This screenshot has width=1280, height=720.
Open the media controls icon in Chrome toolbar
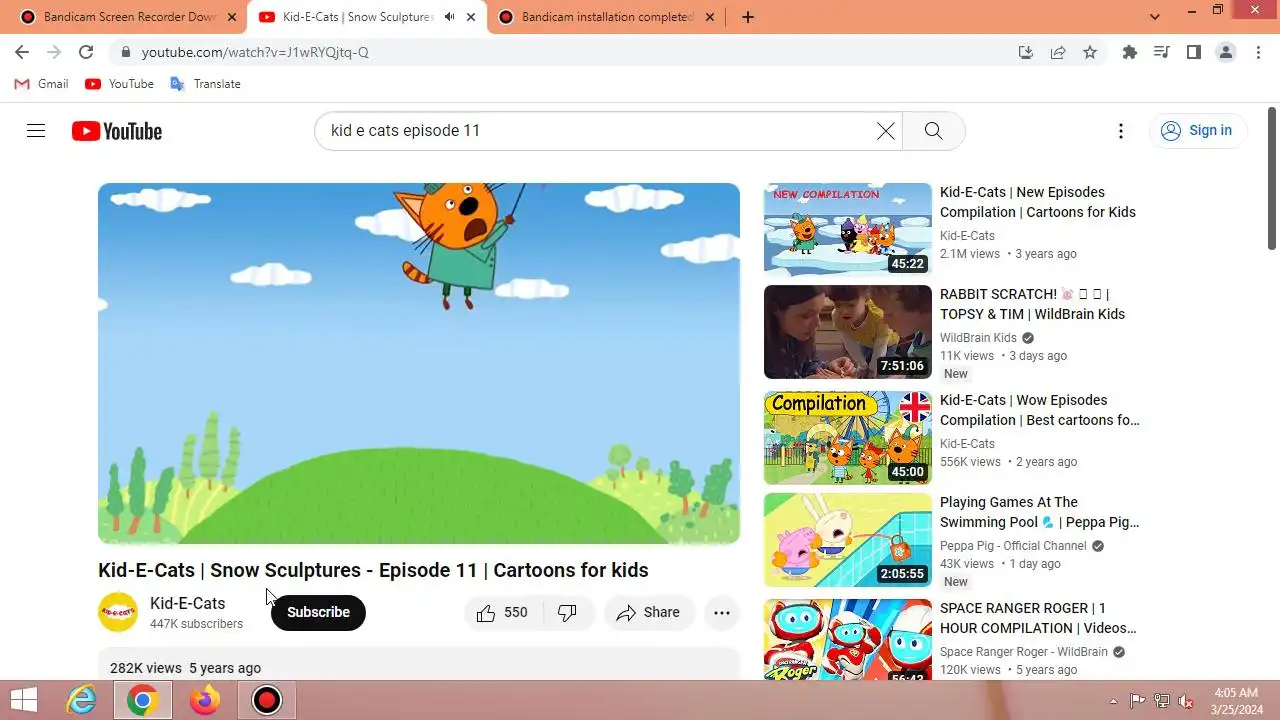1162,52
